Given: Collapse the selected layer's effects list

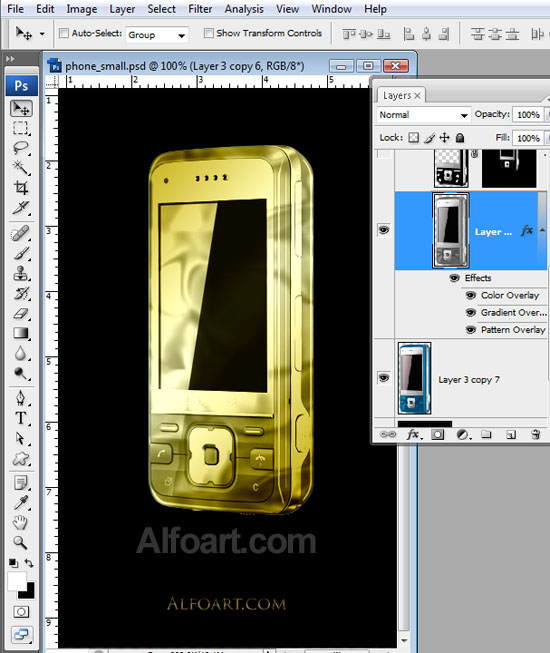Looking at the screenshot, I should pyautogui.click(x=542, y=230).
